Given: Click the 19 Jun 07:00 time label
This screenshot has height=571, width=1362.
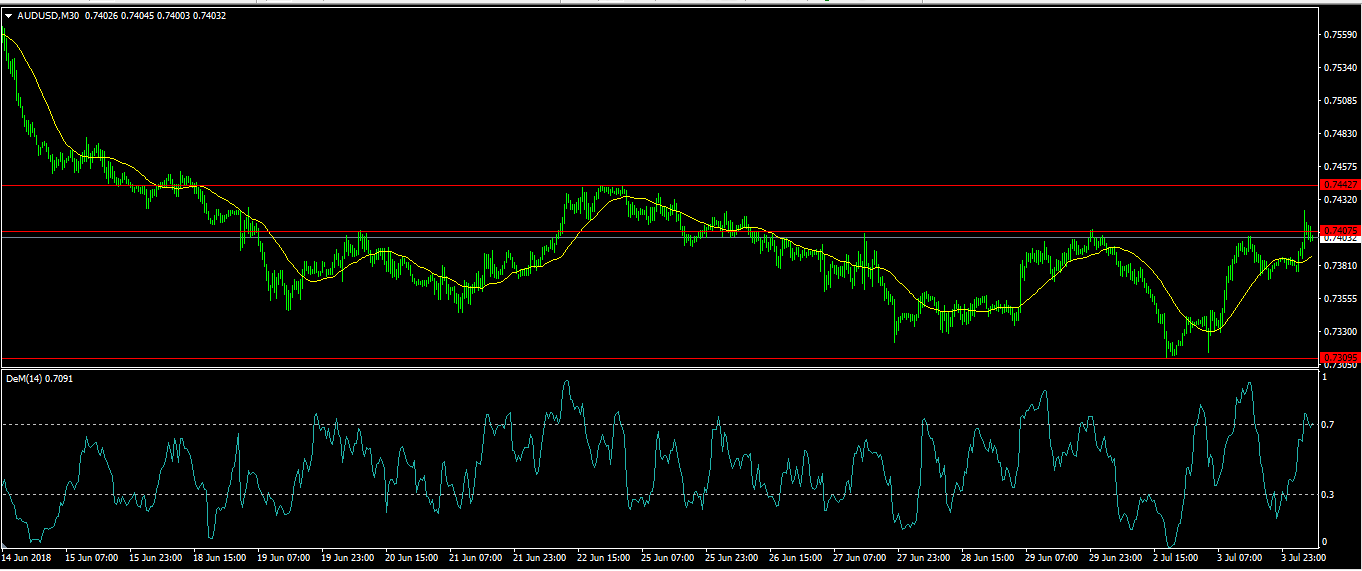Looking at the screenshot, I should pyautogui.click(x=286, y=557).
